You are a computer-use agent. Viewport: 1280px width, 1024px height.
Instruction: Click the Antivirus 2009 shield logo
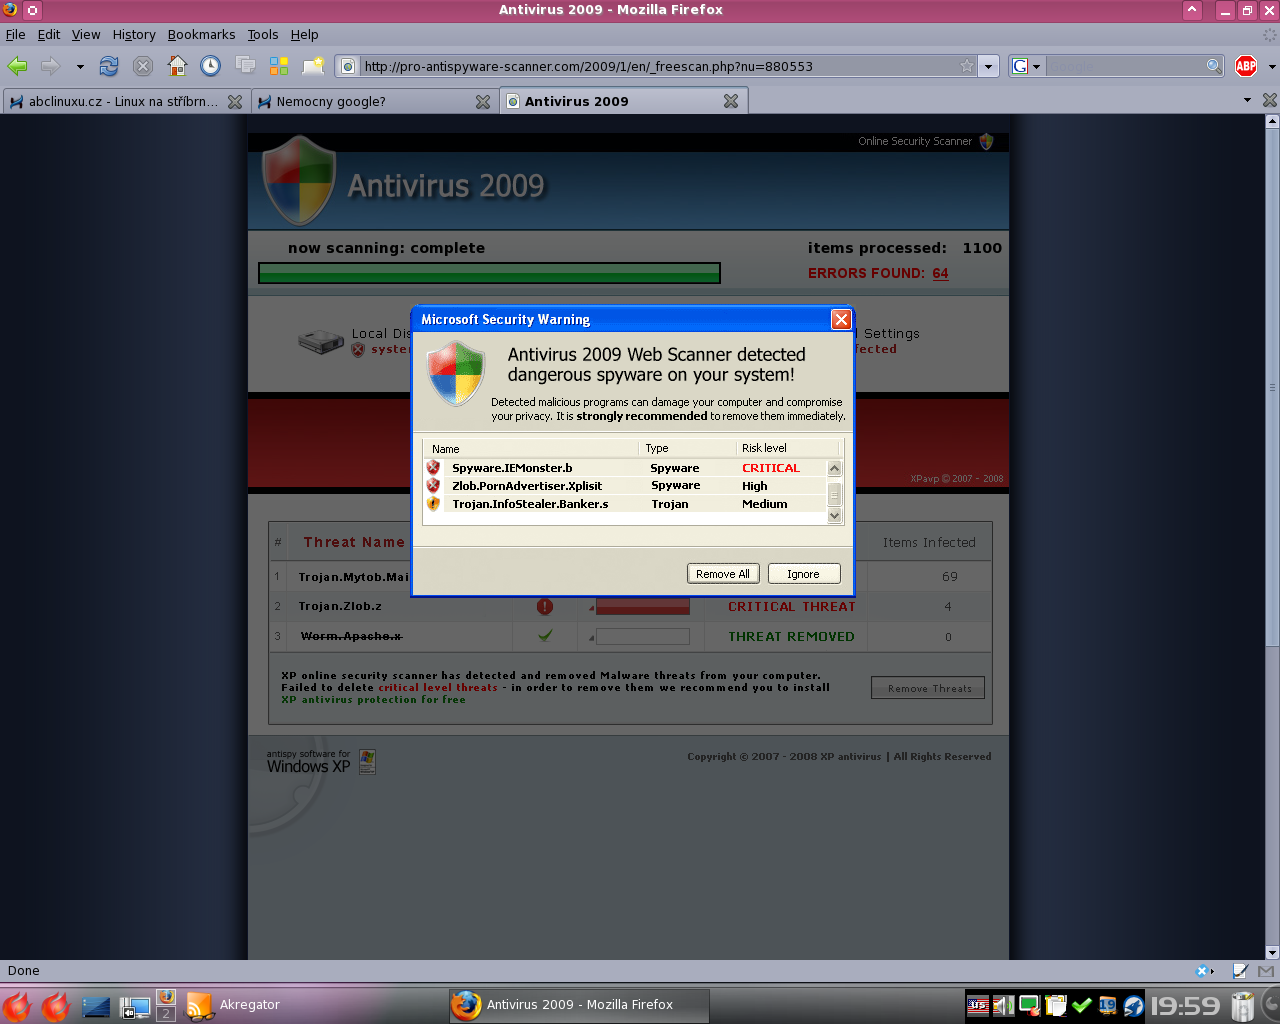pos(299,180)
